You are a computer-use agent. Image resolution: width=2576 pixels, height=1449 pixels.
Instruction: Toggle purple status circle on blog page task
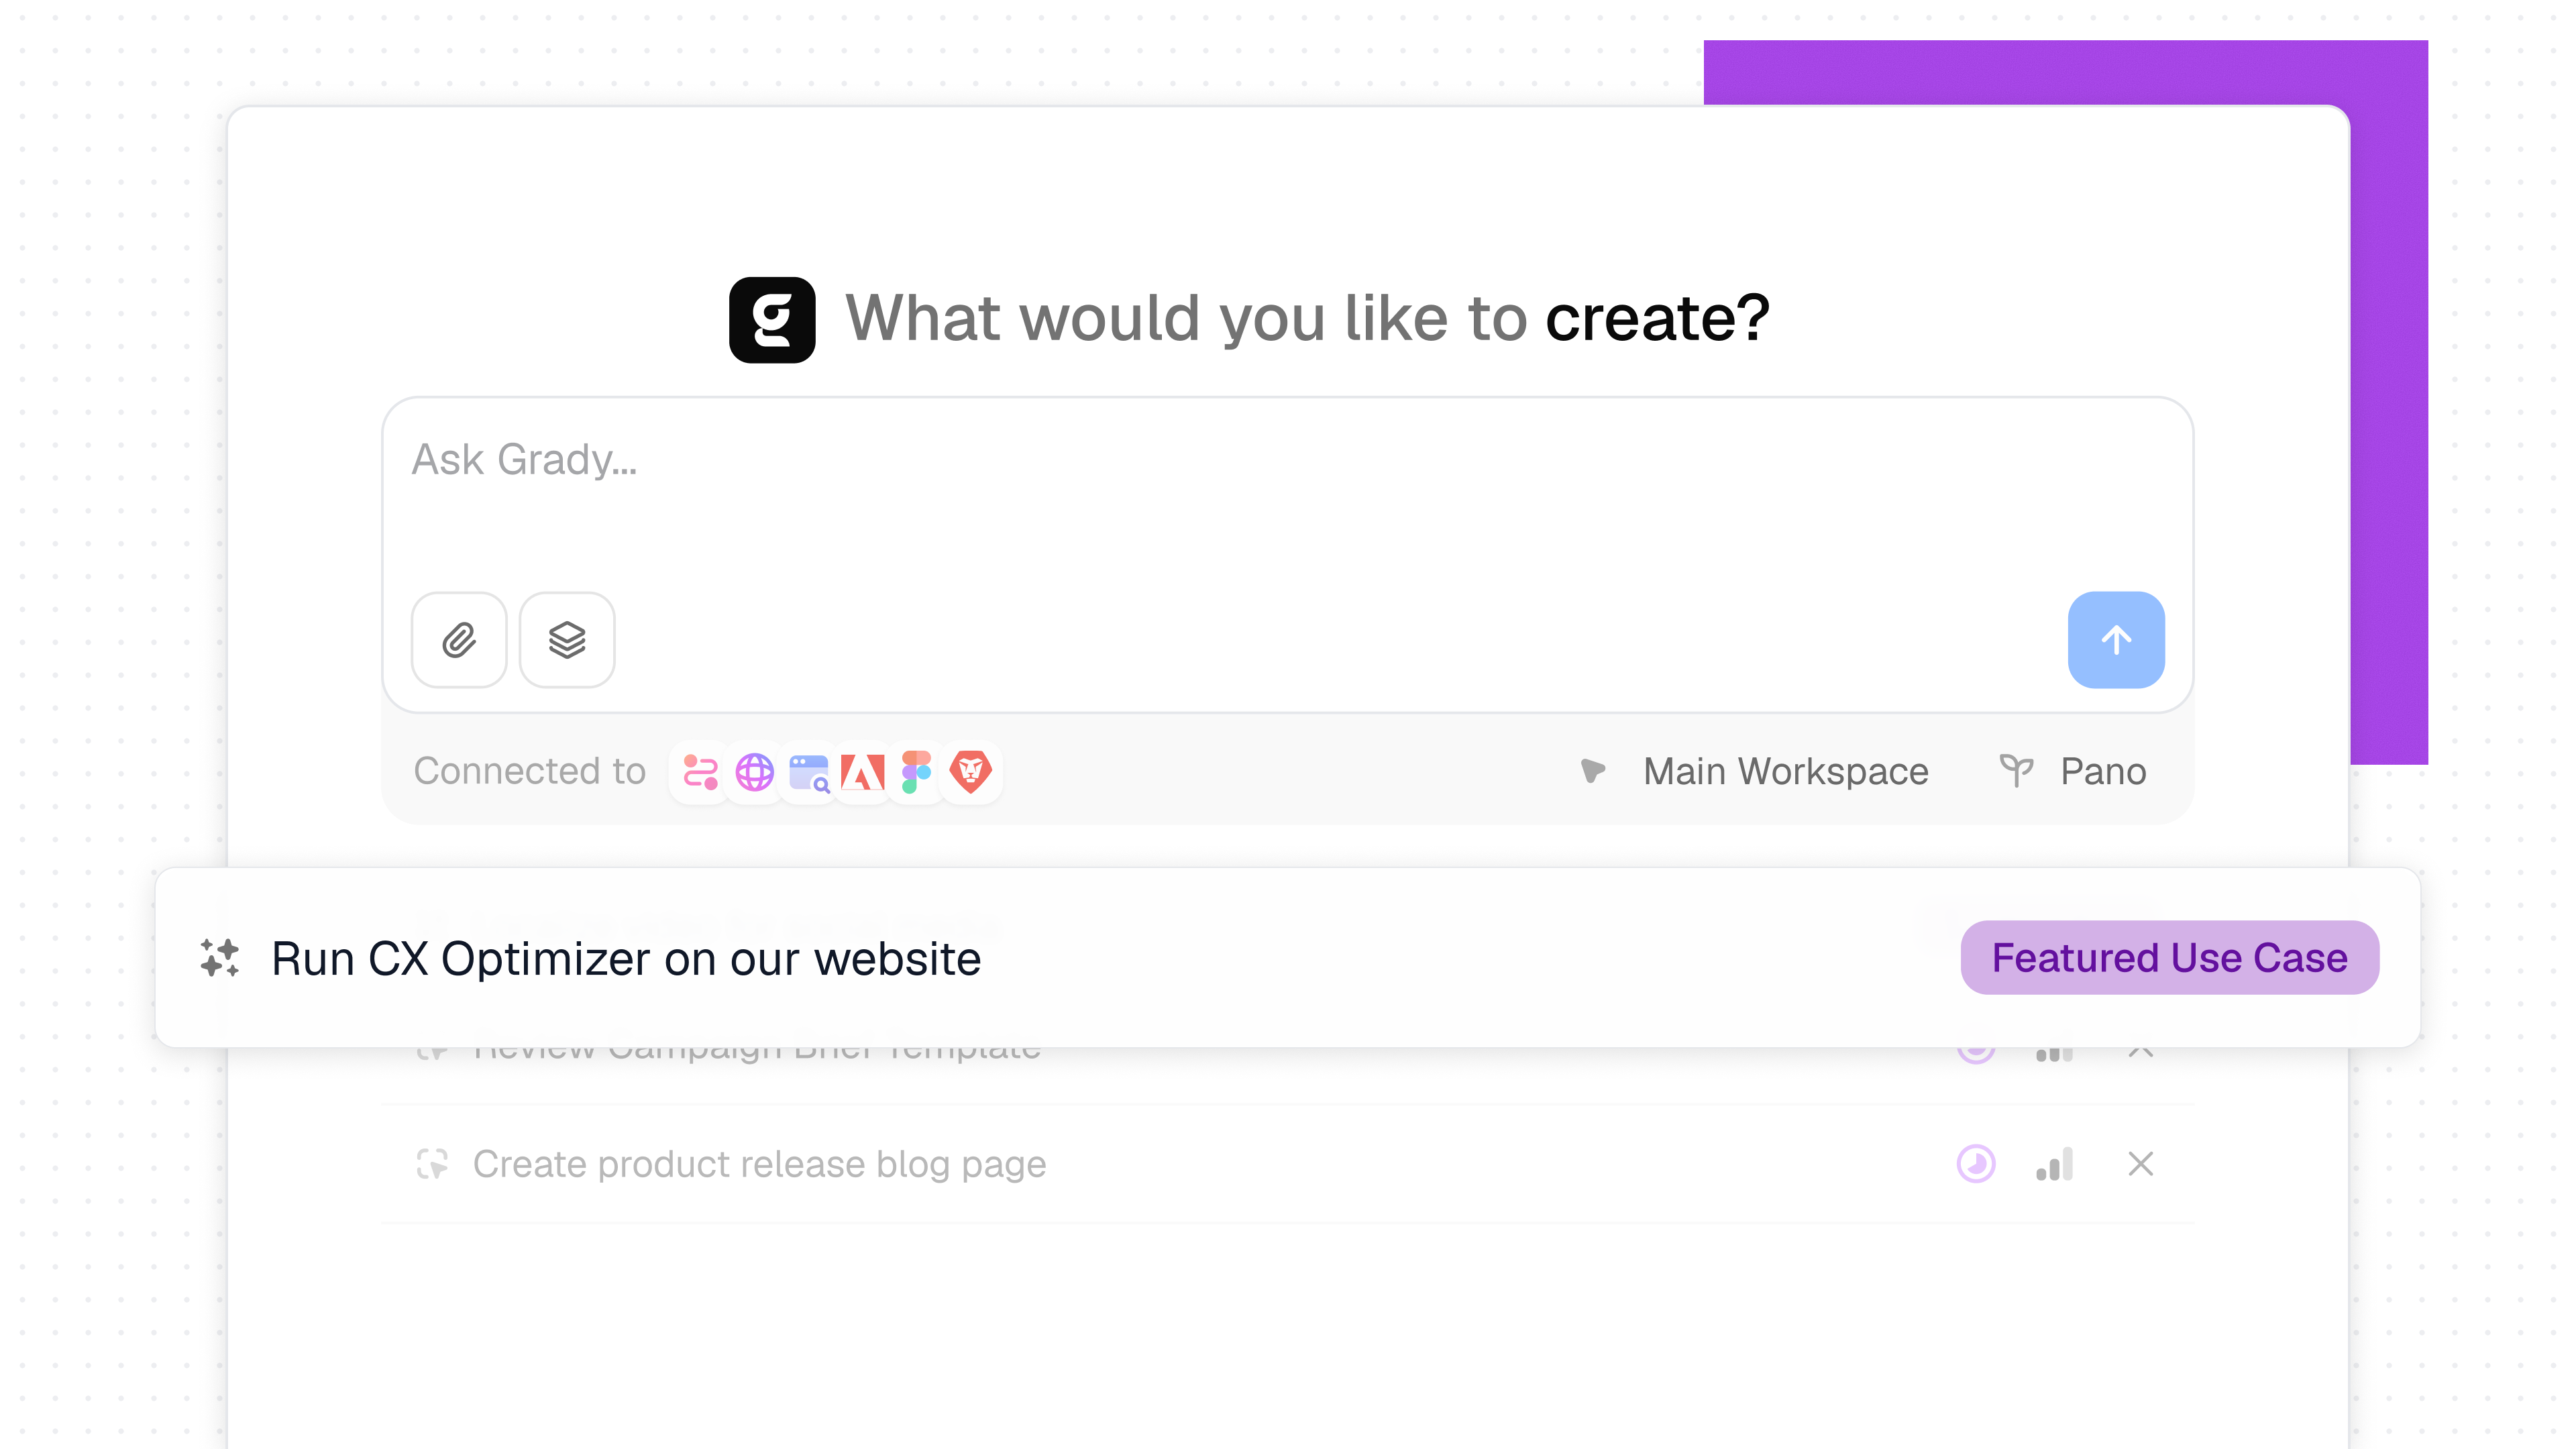pos(1976,1164)
